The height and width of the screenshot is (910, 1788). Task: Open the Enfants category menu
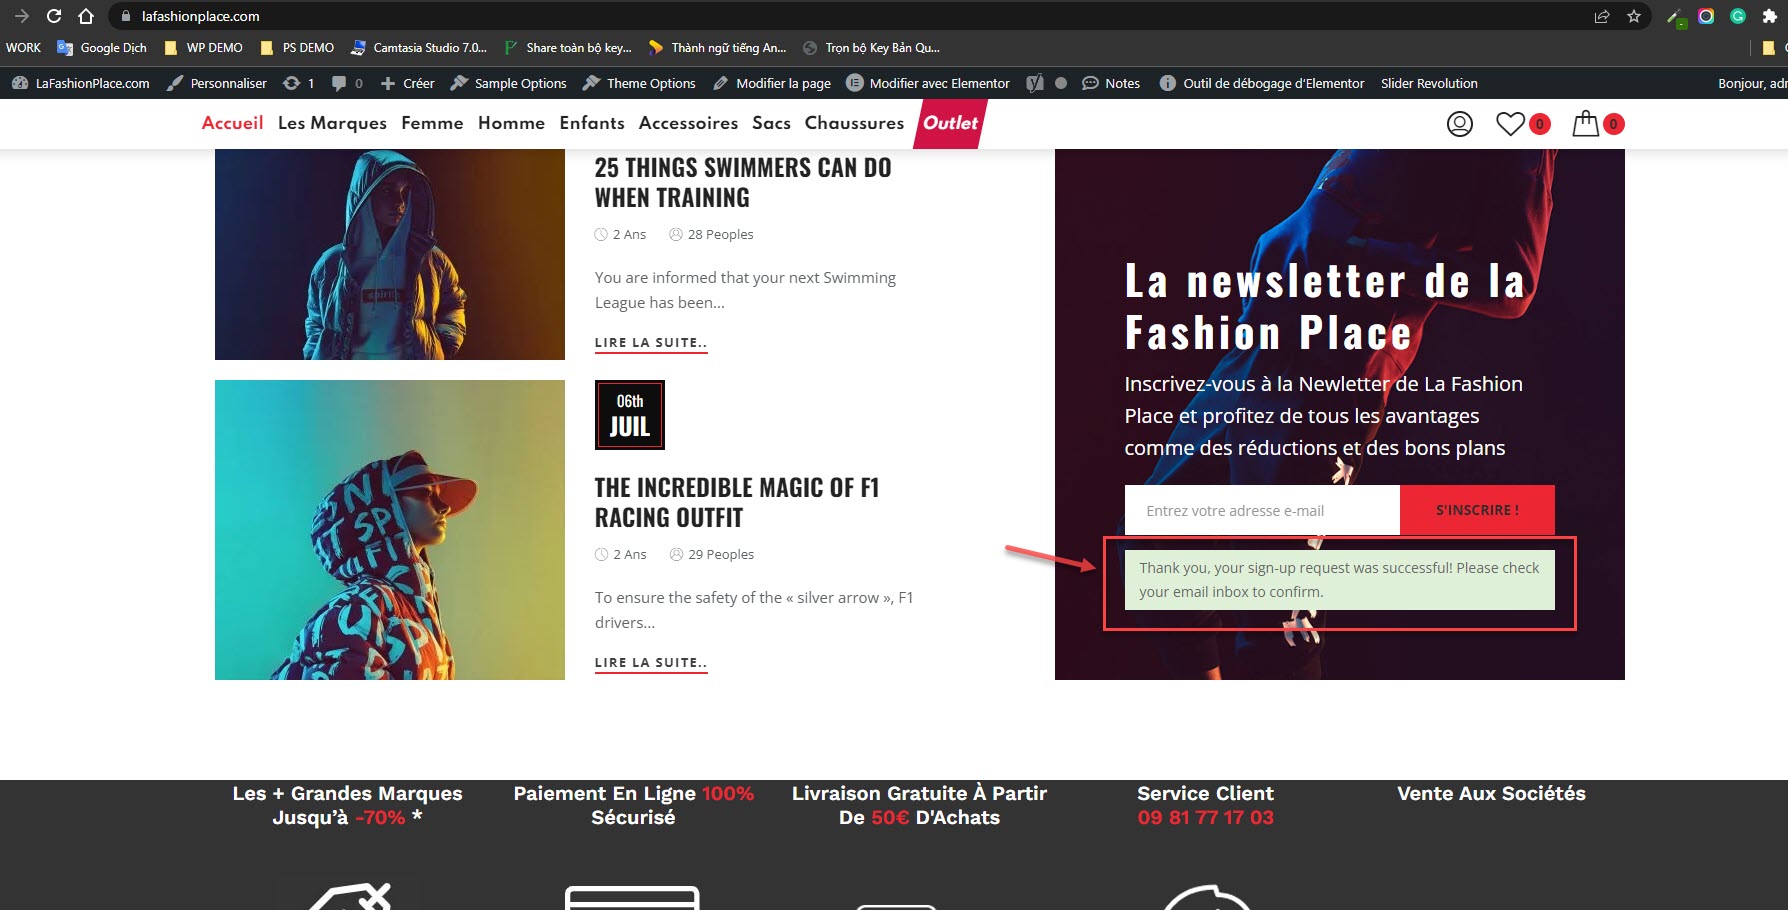click(592, 123)
